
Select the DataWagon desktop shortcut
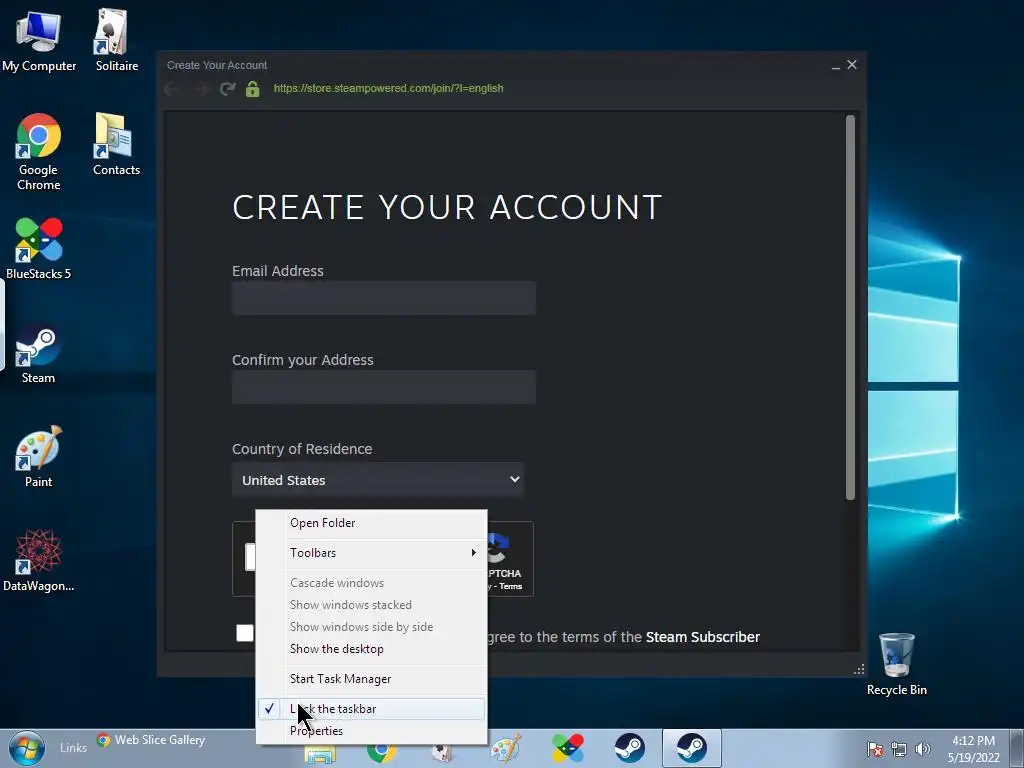(39, 561)
